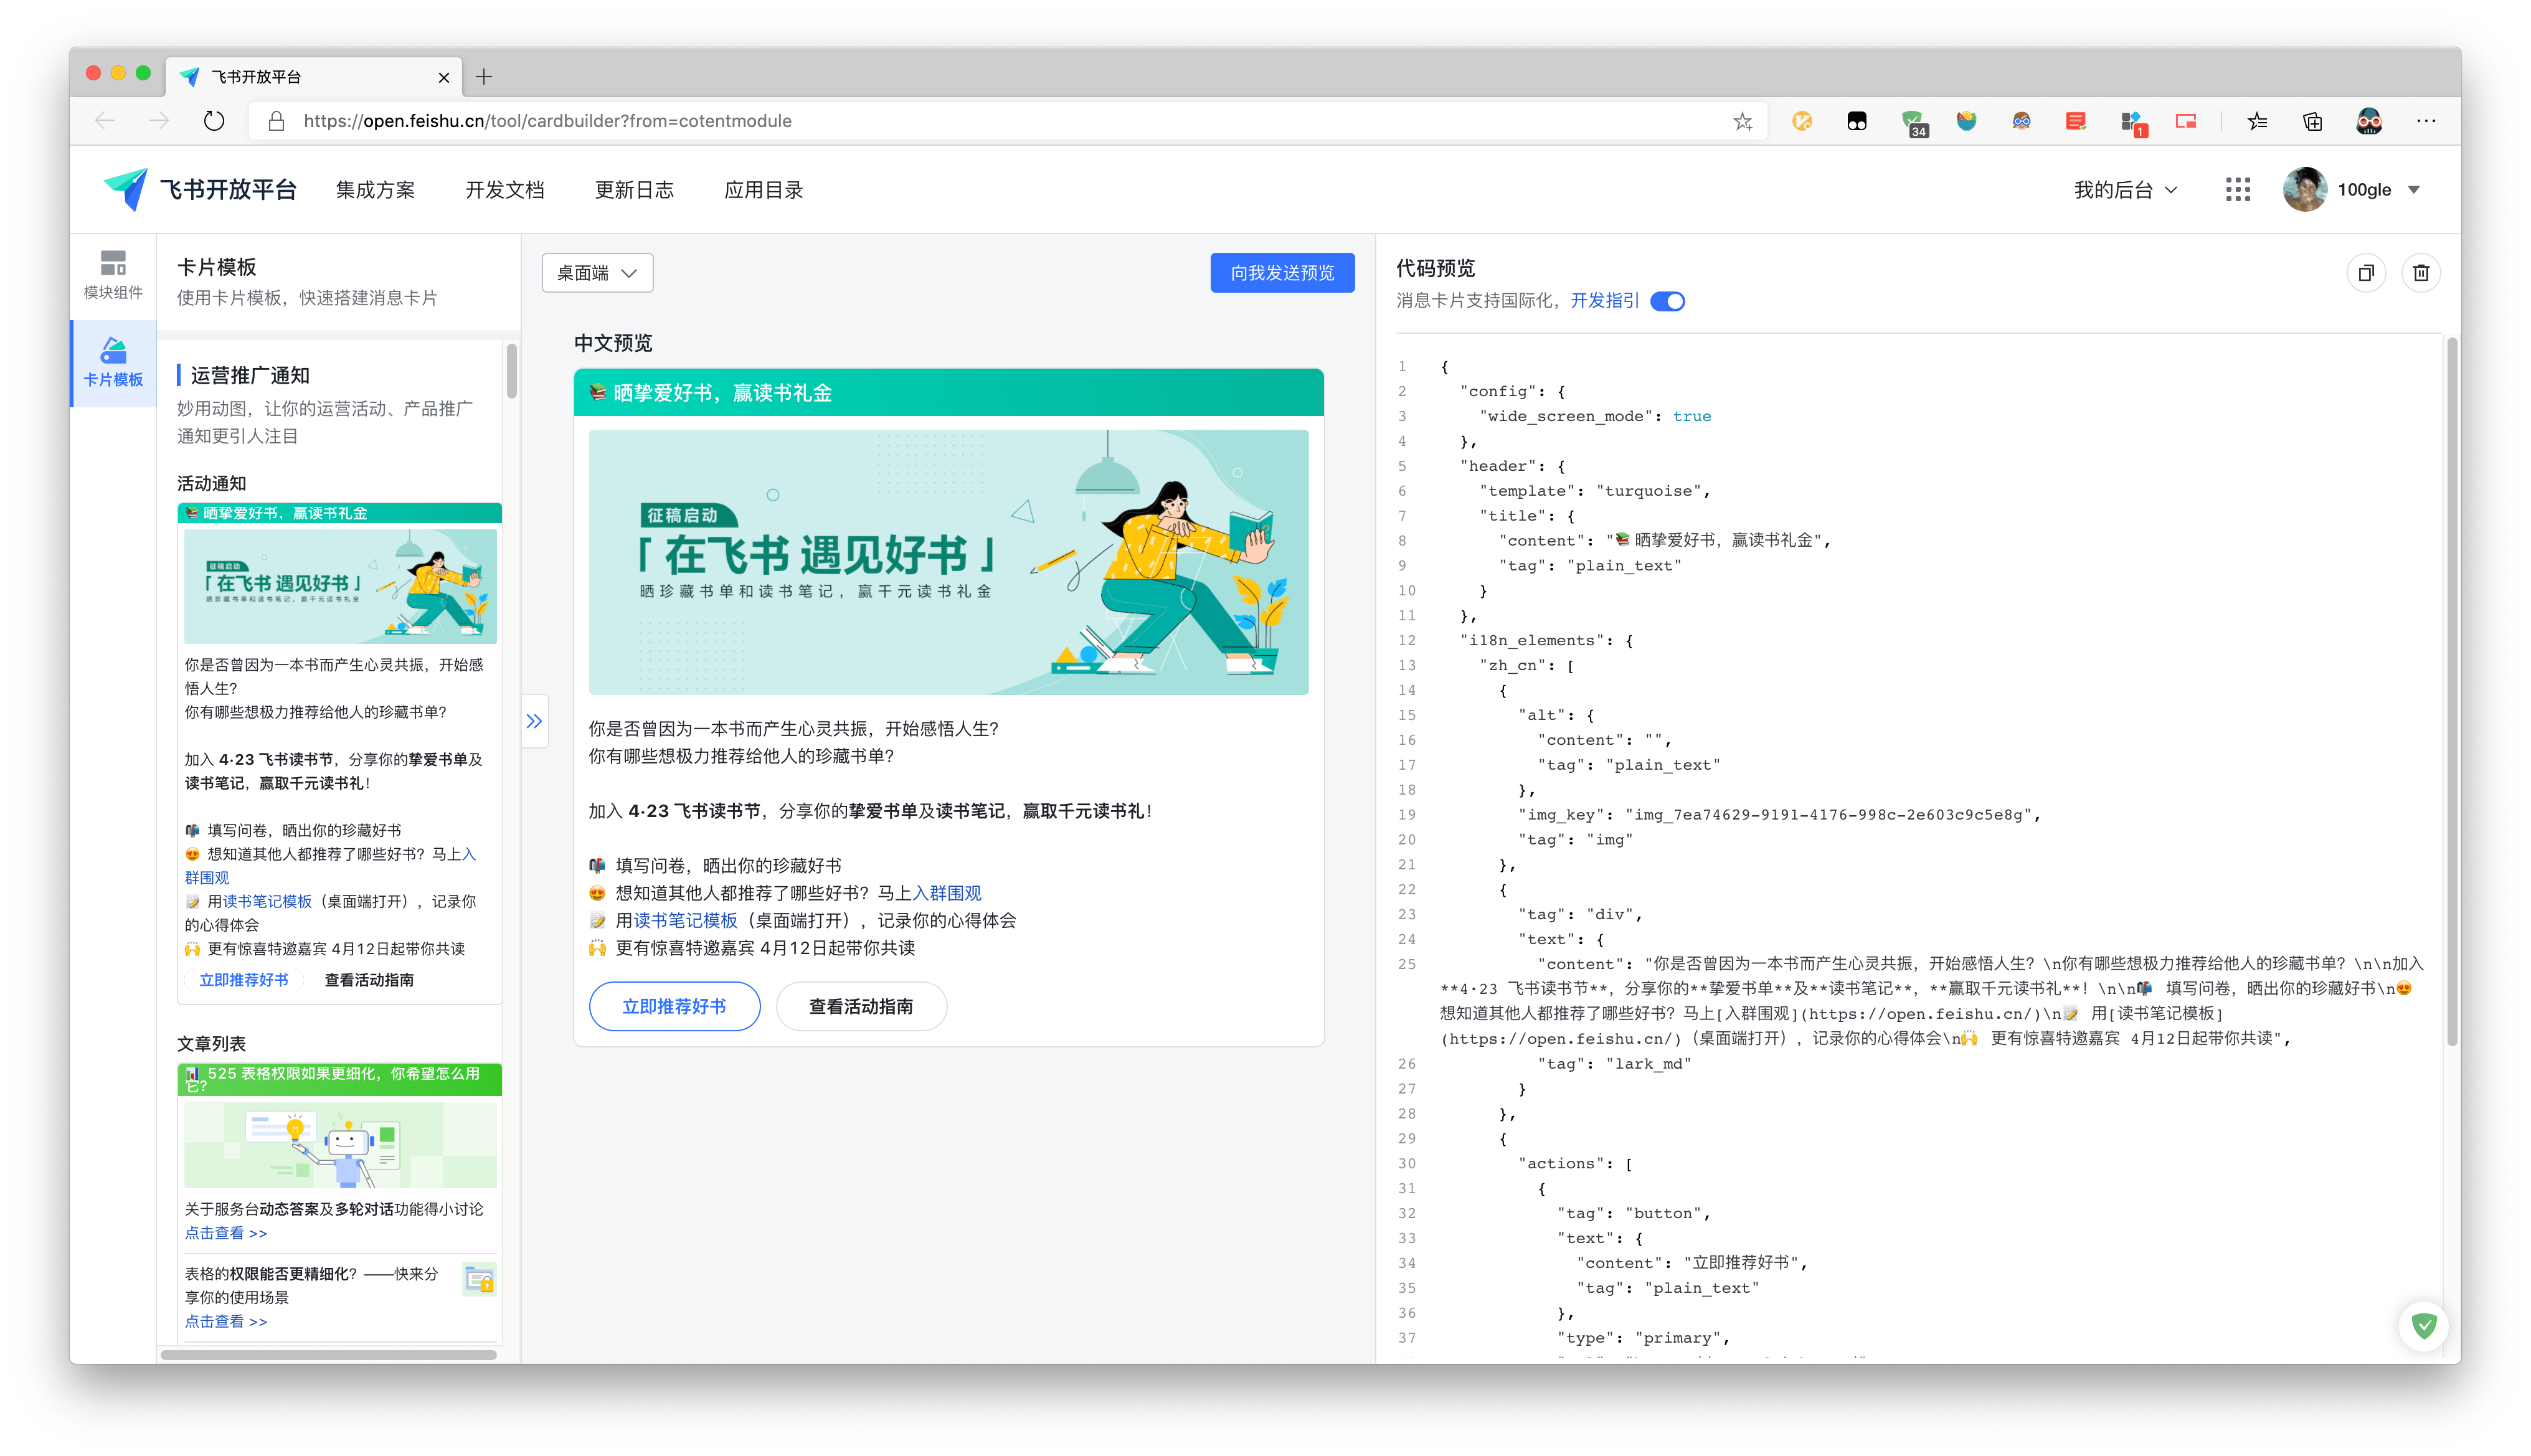Viewport: 2531px width, 1456px height.
Task: Go back in browser history
Action: click(105, 121)
